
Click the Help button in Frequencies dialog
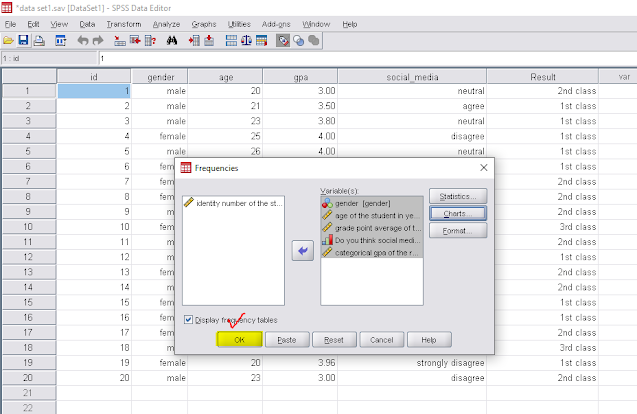coord(429,340)
